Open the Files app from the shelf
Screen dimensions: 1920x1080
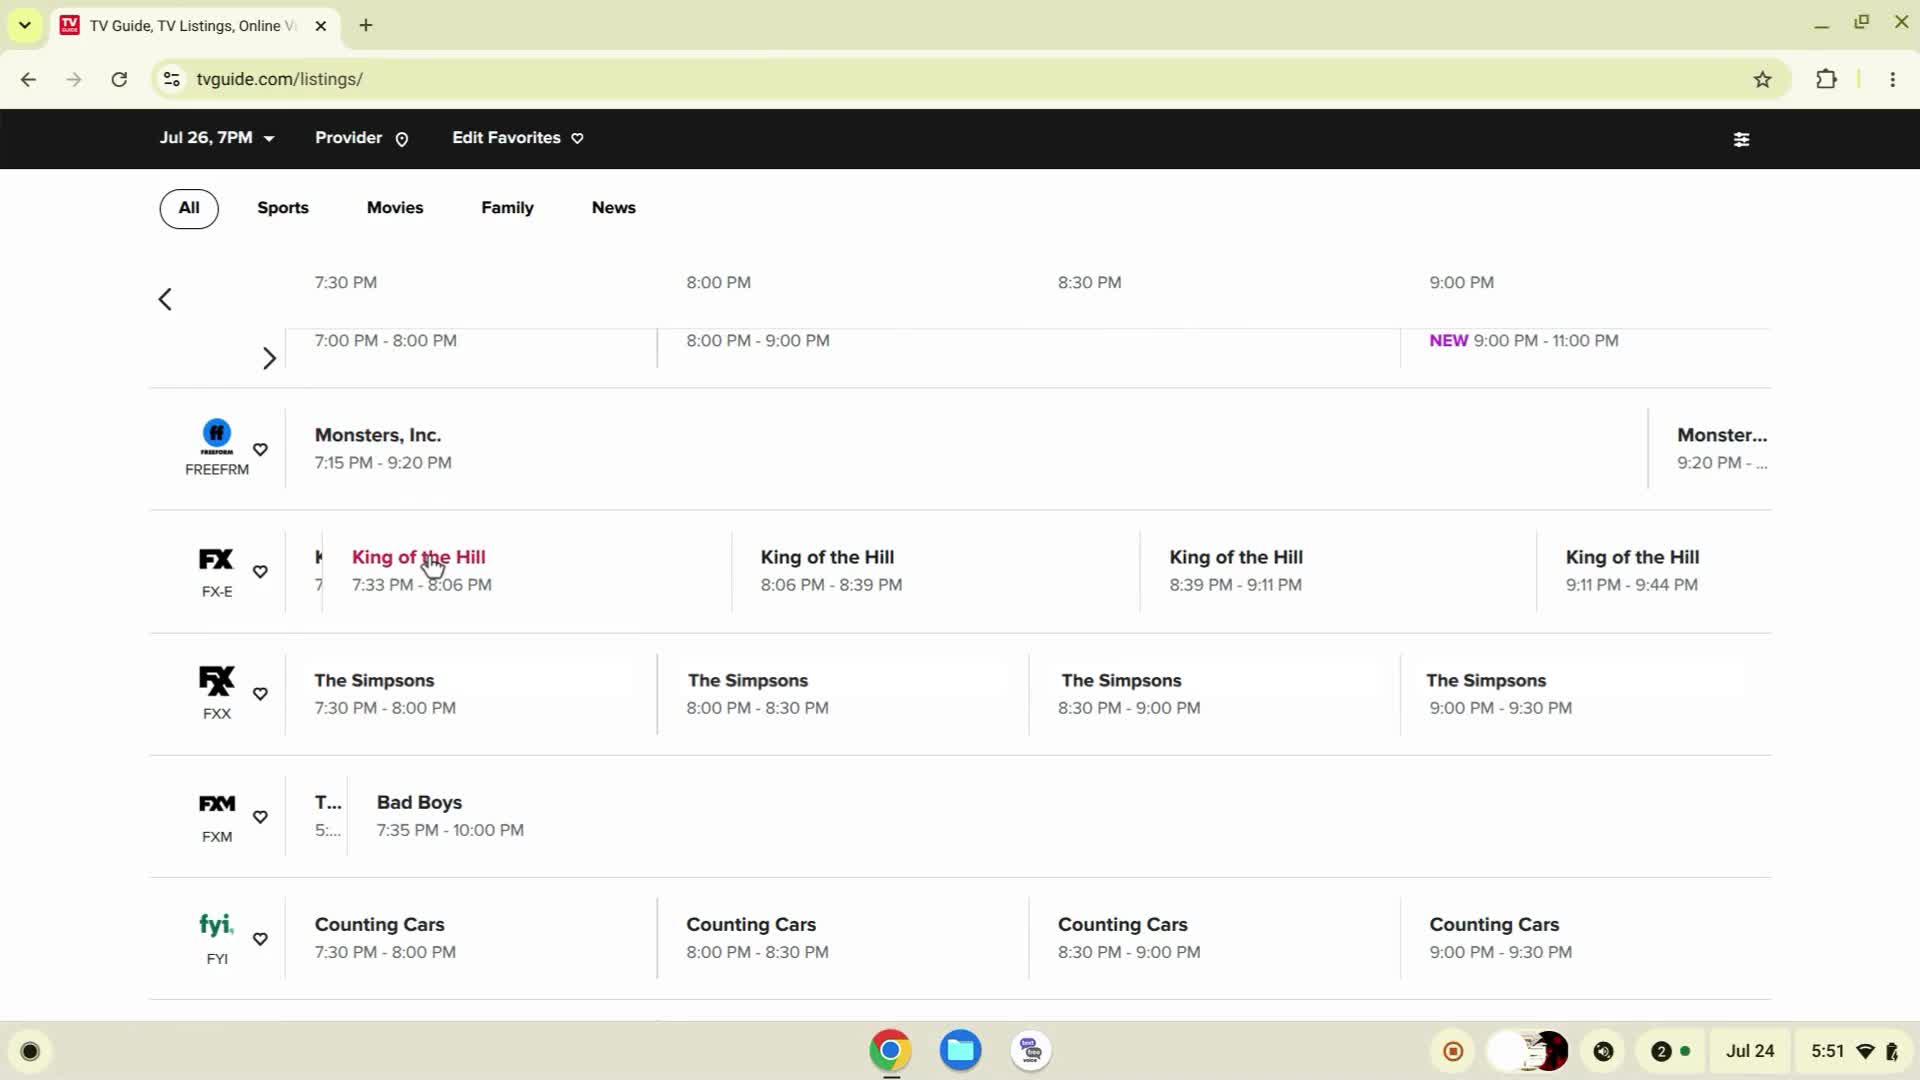(x=960, y=1051)
